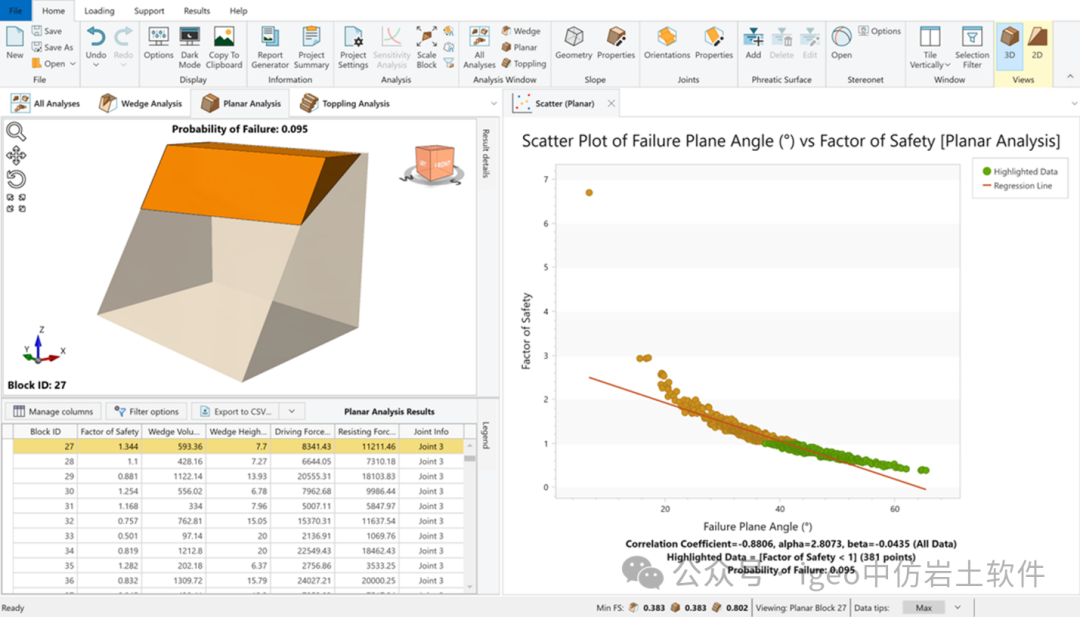
Task: Open the Selection Filter
Action: coord(972,47)
